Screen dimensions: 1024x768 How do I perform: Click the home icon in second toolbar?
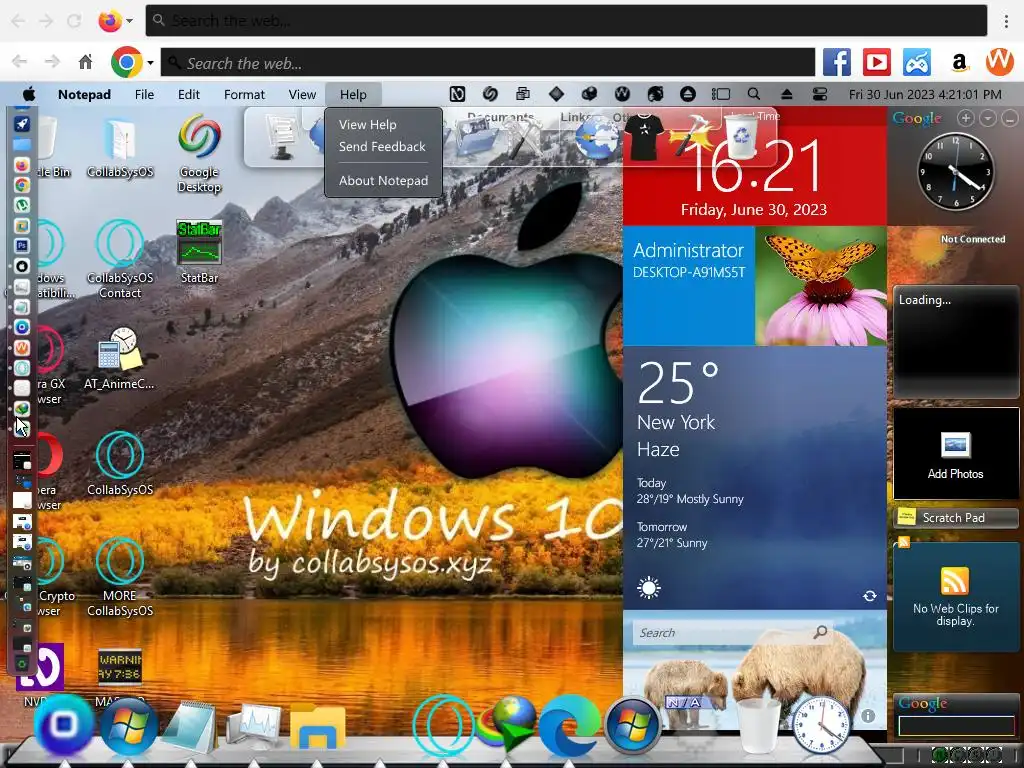[x=85, y=62]
